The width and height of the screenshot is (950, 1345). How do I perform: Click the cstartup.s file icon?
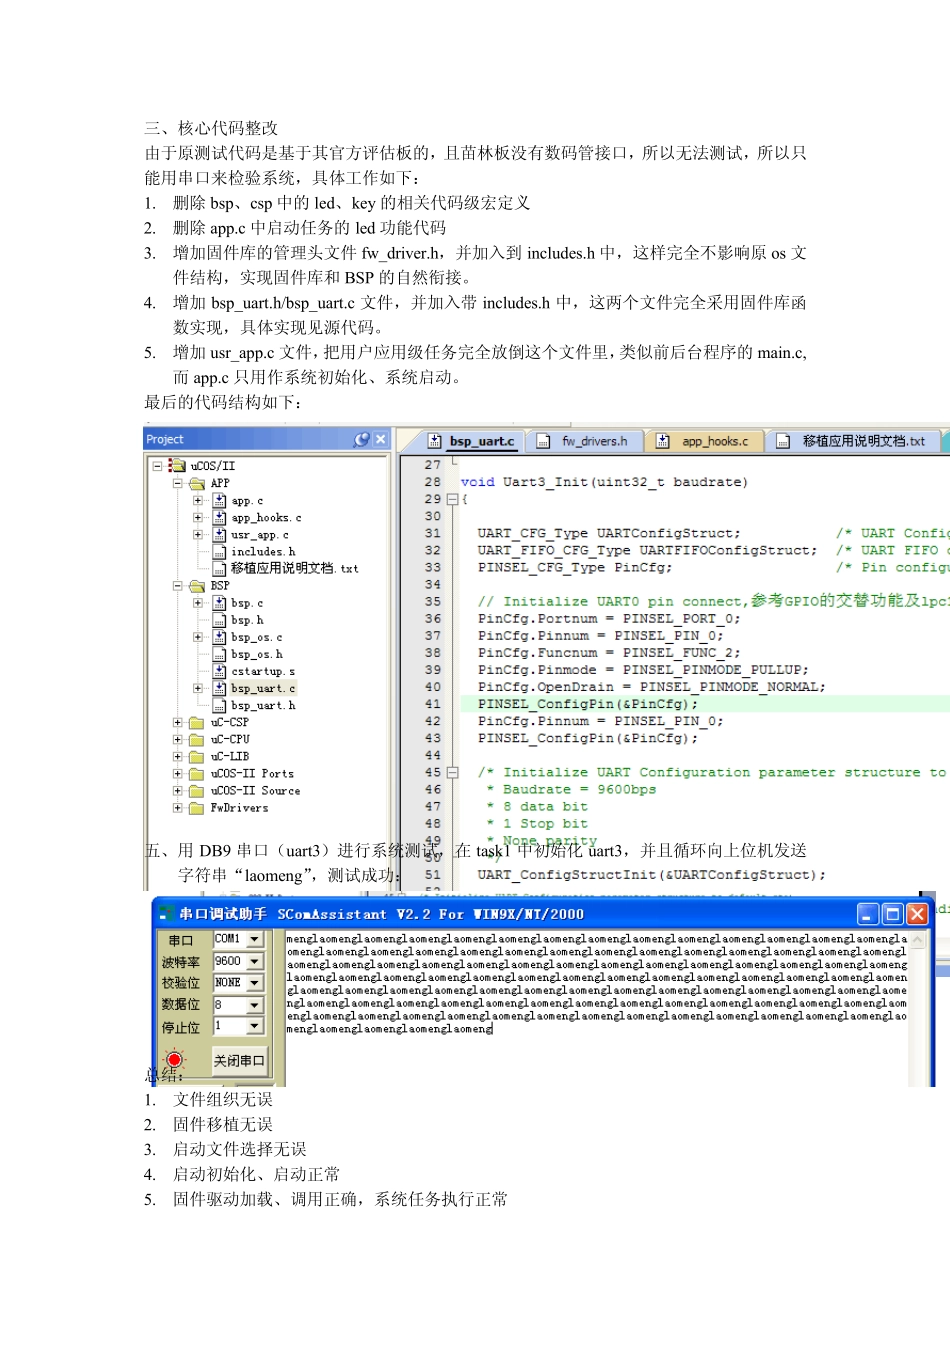[x=219, y=671]
